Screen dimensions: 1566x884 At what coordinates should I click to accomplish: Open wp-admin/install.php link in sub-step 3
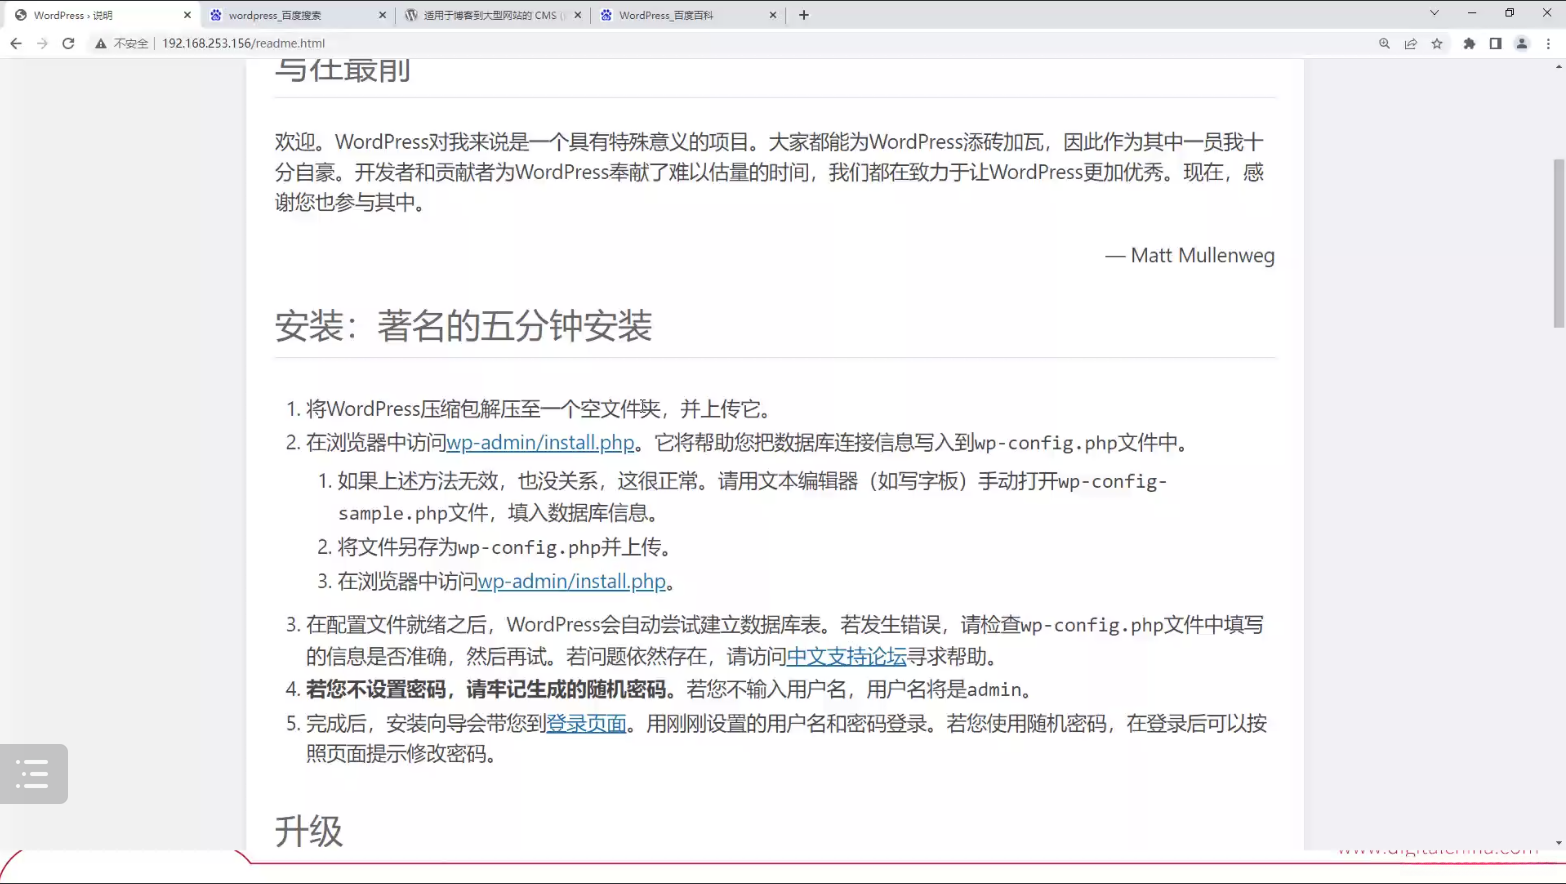click(x=572, y=582)
